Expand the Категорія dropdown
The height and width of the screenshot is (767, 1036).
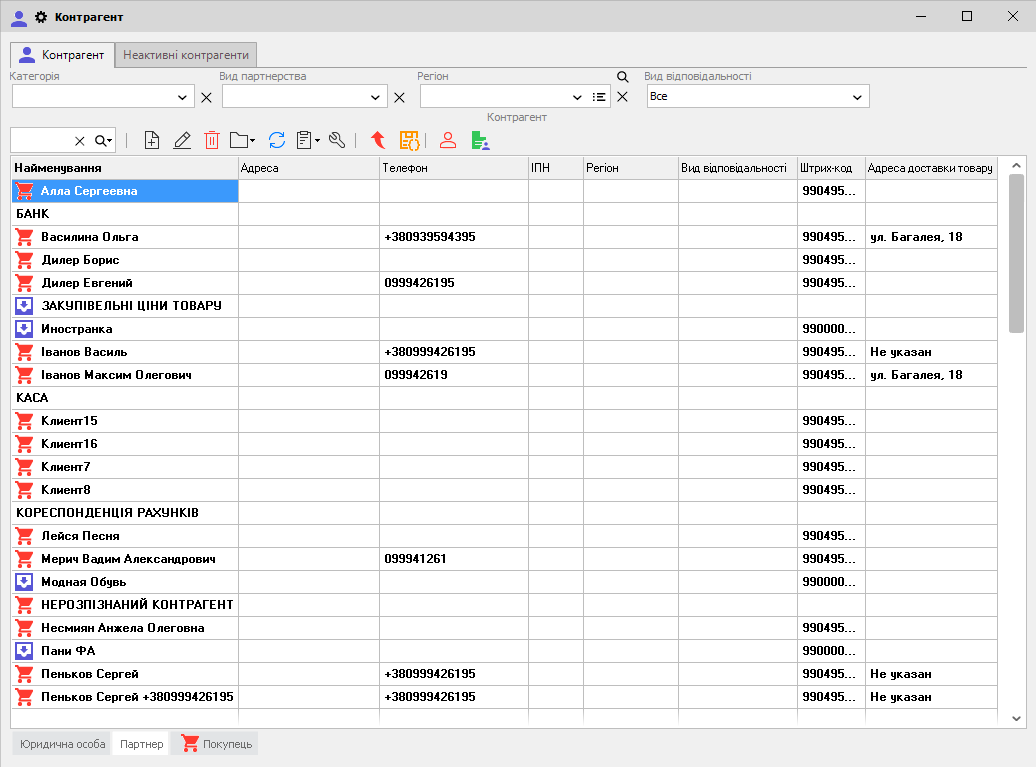182,97
